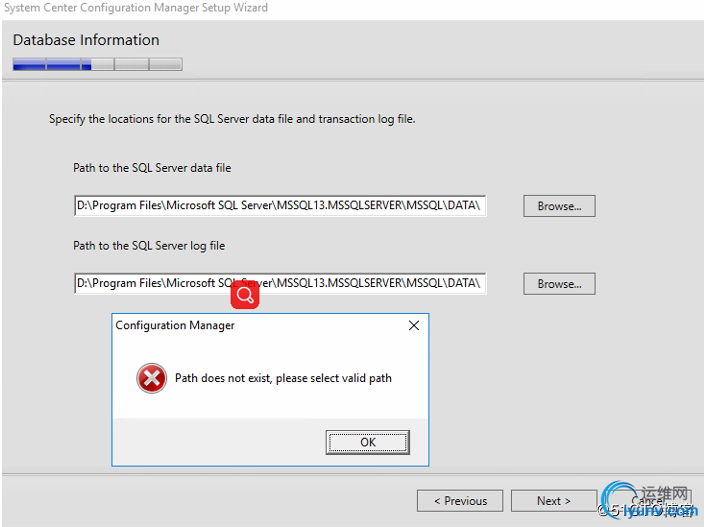
Task: Click the 'Path to the SQL Server data file' label
Action: 152,168
